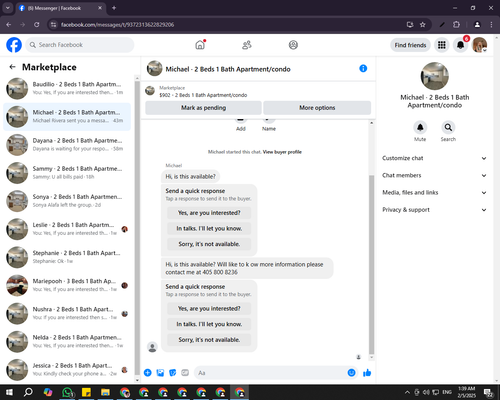Viewport: 500px width, 400px height.
Task: Open the account profile picture menu
Action: coord(480,45)
